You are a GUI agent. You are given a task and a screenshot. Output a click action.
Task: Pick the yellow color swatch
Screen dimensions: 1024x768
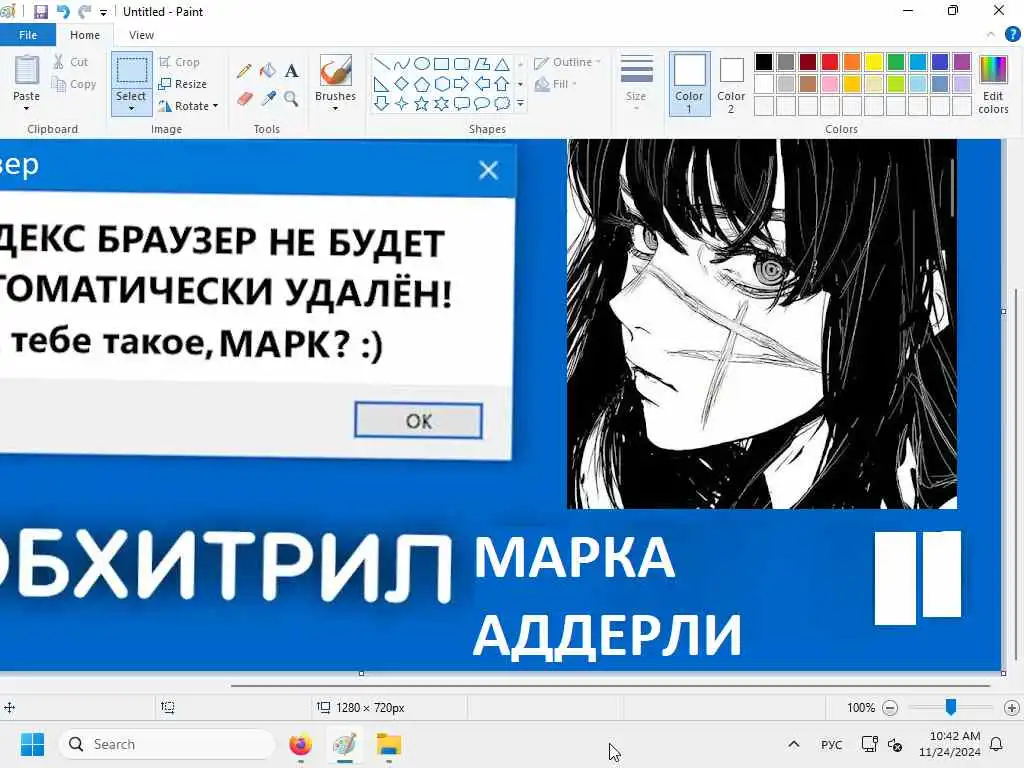pyautogui.click(x=874, y=62)
